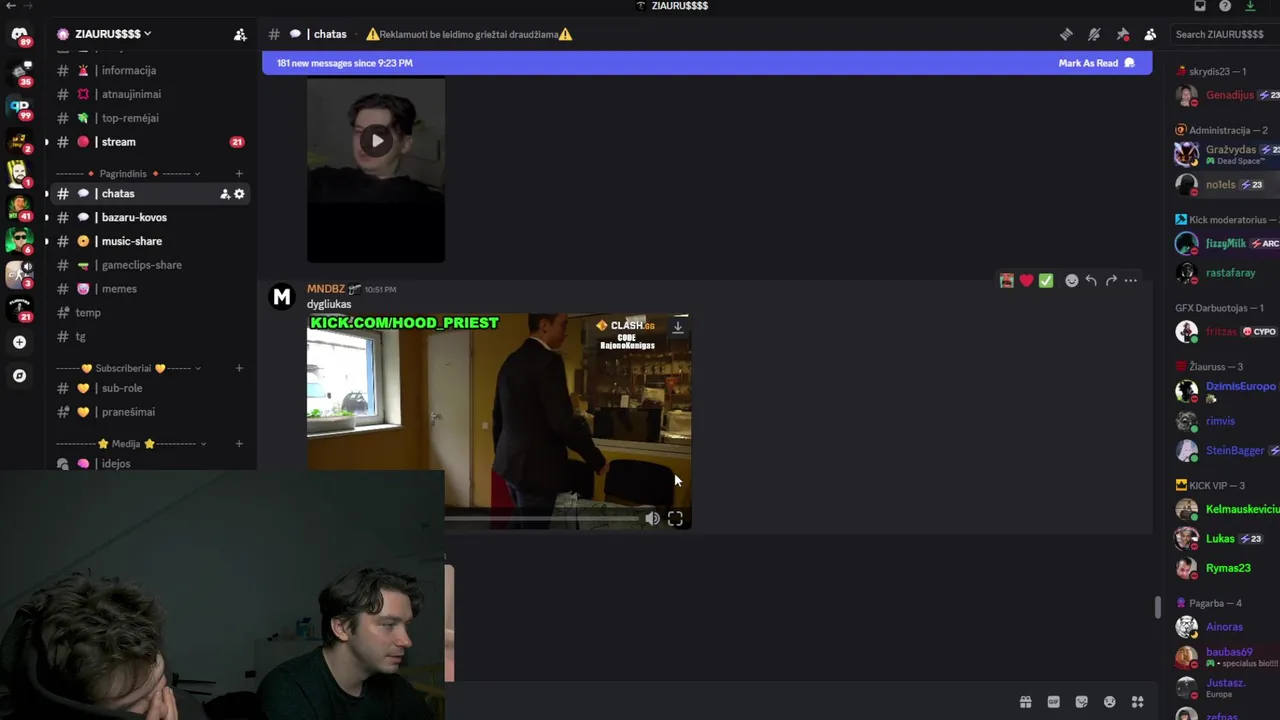This screenshot has height=720, width=1280.
Task: Open Rymas23 member profile
Action: pos(1227,568)
